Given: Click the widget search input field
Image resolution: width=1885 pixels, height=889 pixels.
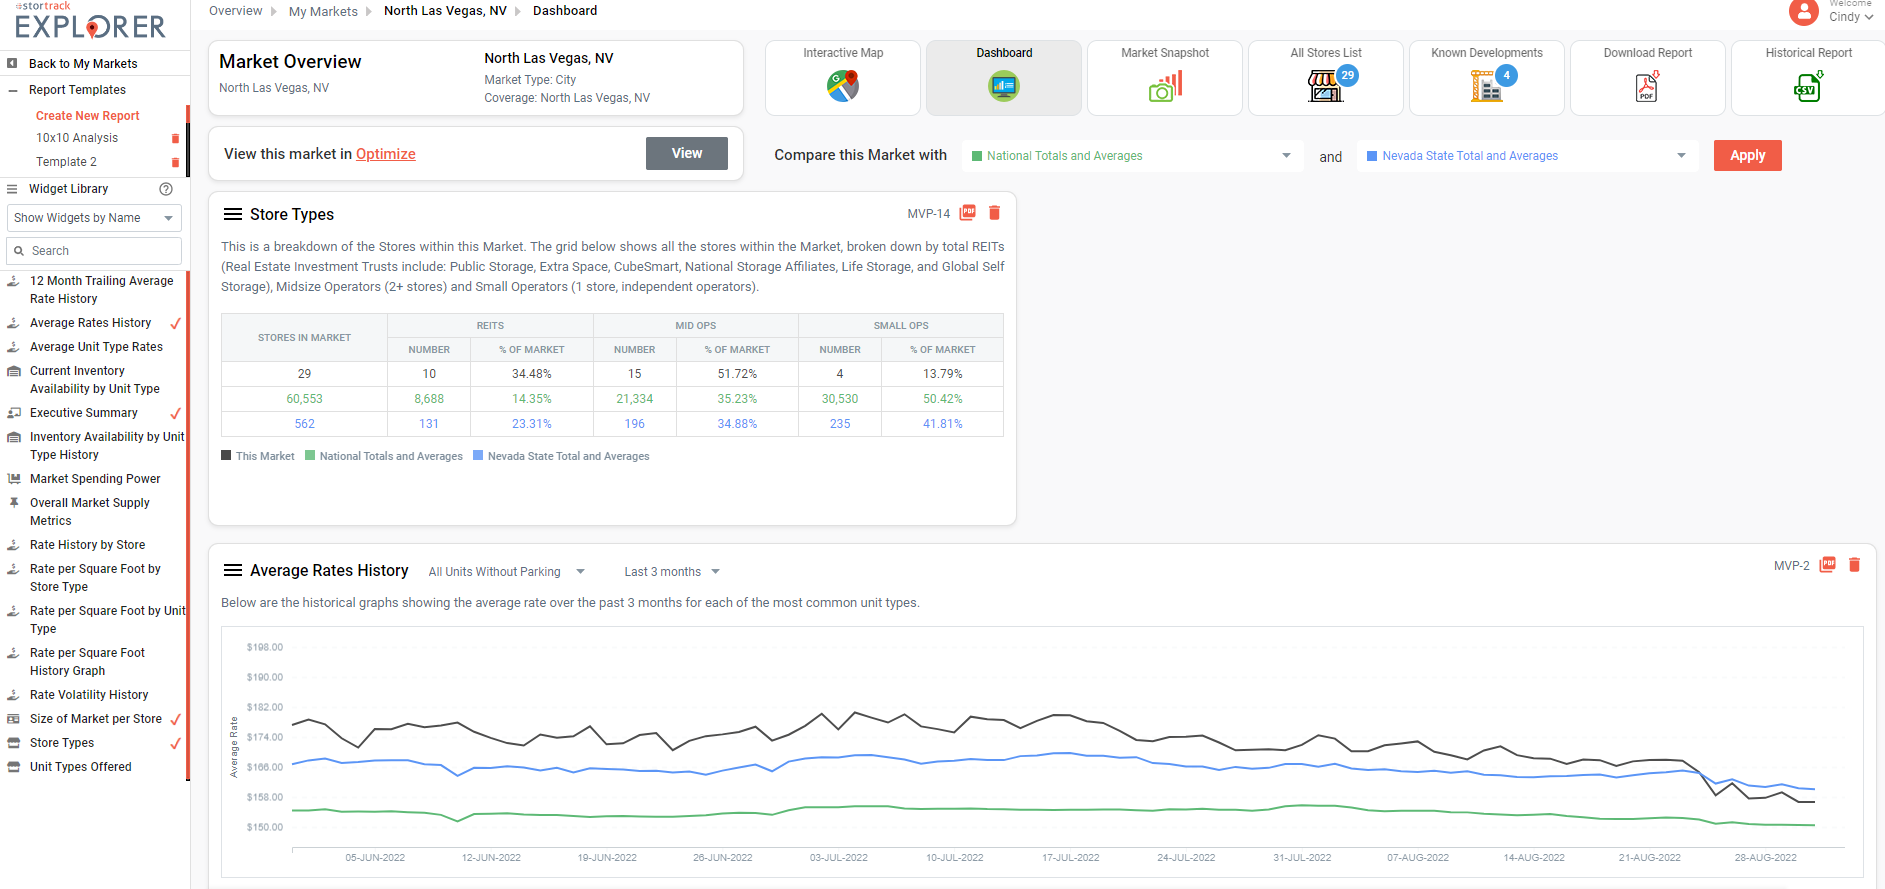Looking at the screenshot, I should (94, 251).
